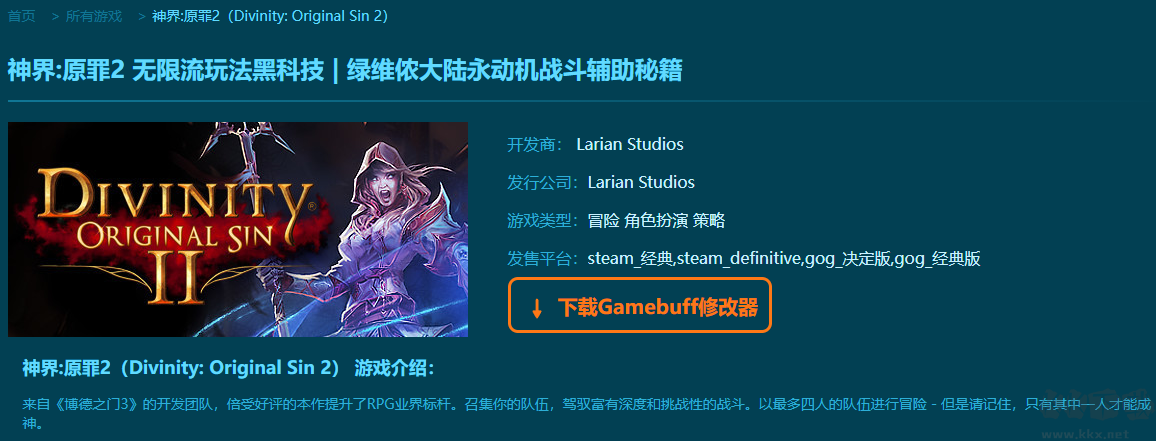The image size is (1156, 441).
Task: Download the Gamebuff修改器 trainer
Action: coord(639,305)
